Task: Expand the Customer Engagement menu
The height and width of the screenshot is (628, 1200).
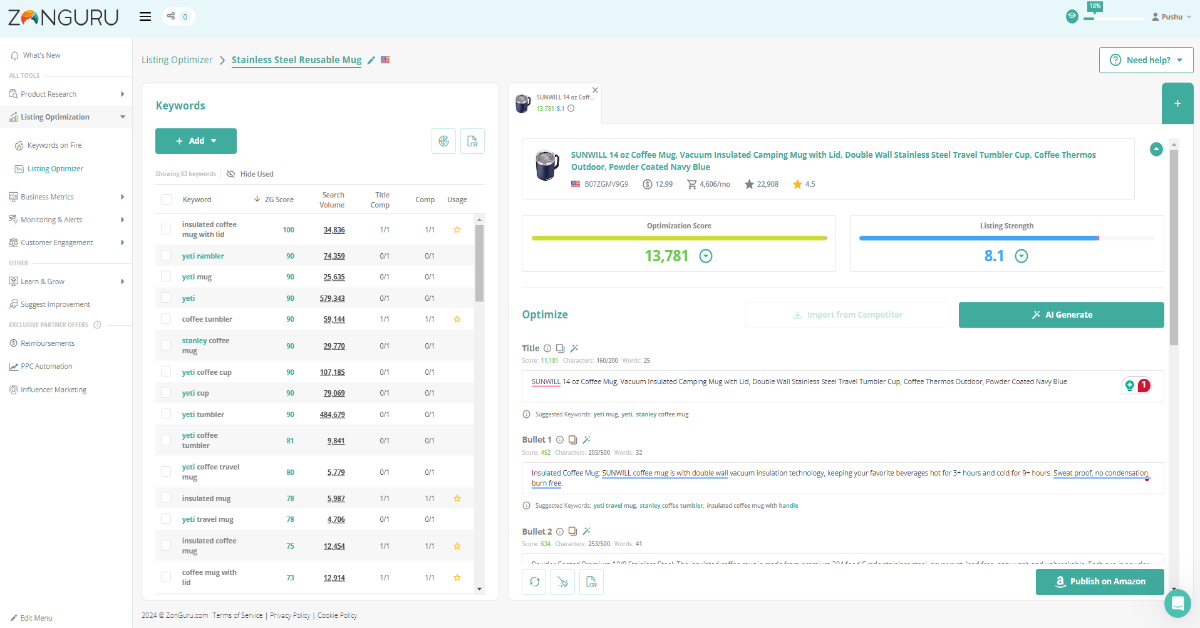Action: 66,242
